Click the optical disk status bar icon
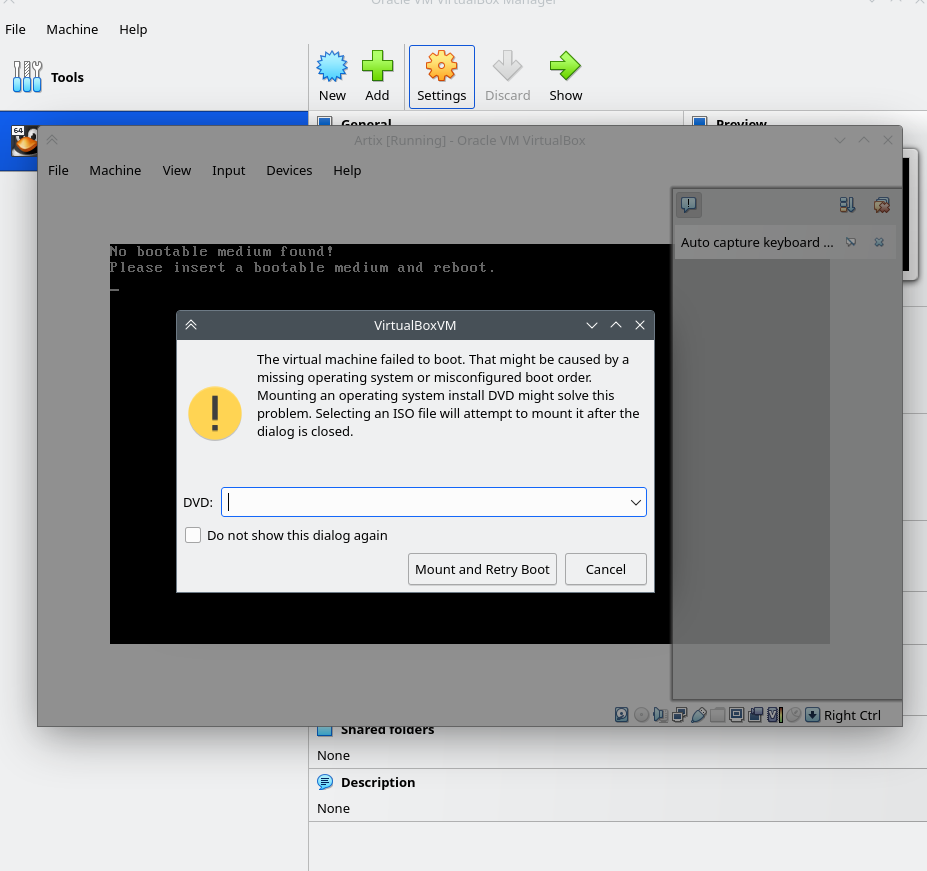The width and height of the screenshot is (927, 871). (641, 715)
